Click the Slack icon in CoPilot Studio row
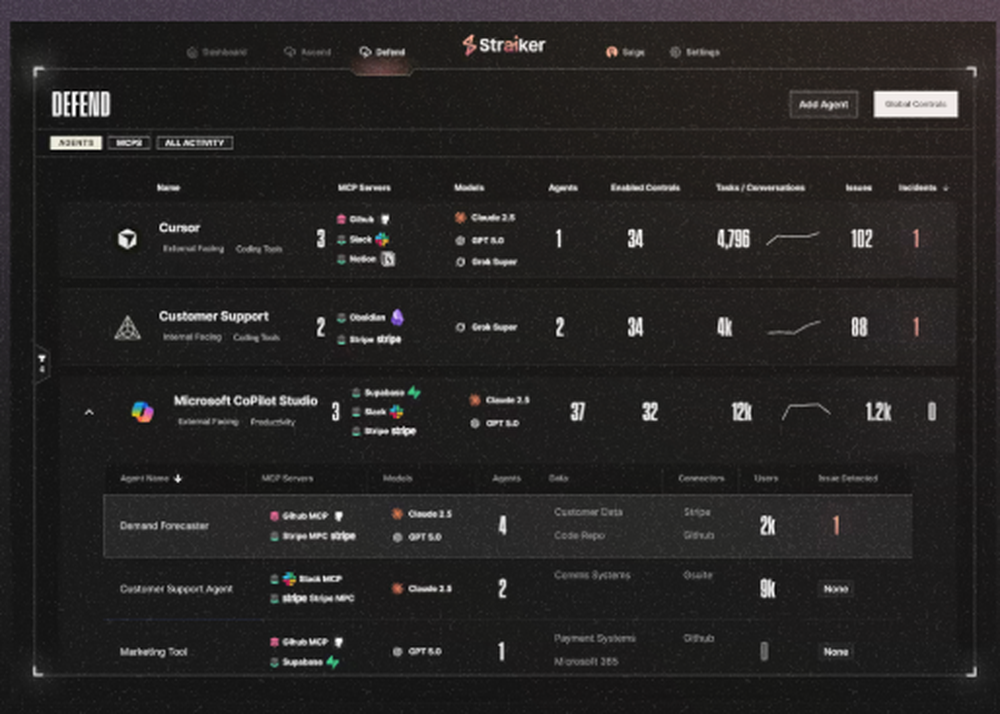 point(396,412)
